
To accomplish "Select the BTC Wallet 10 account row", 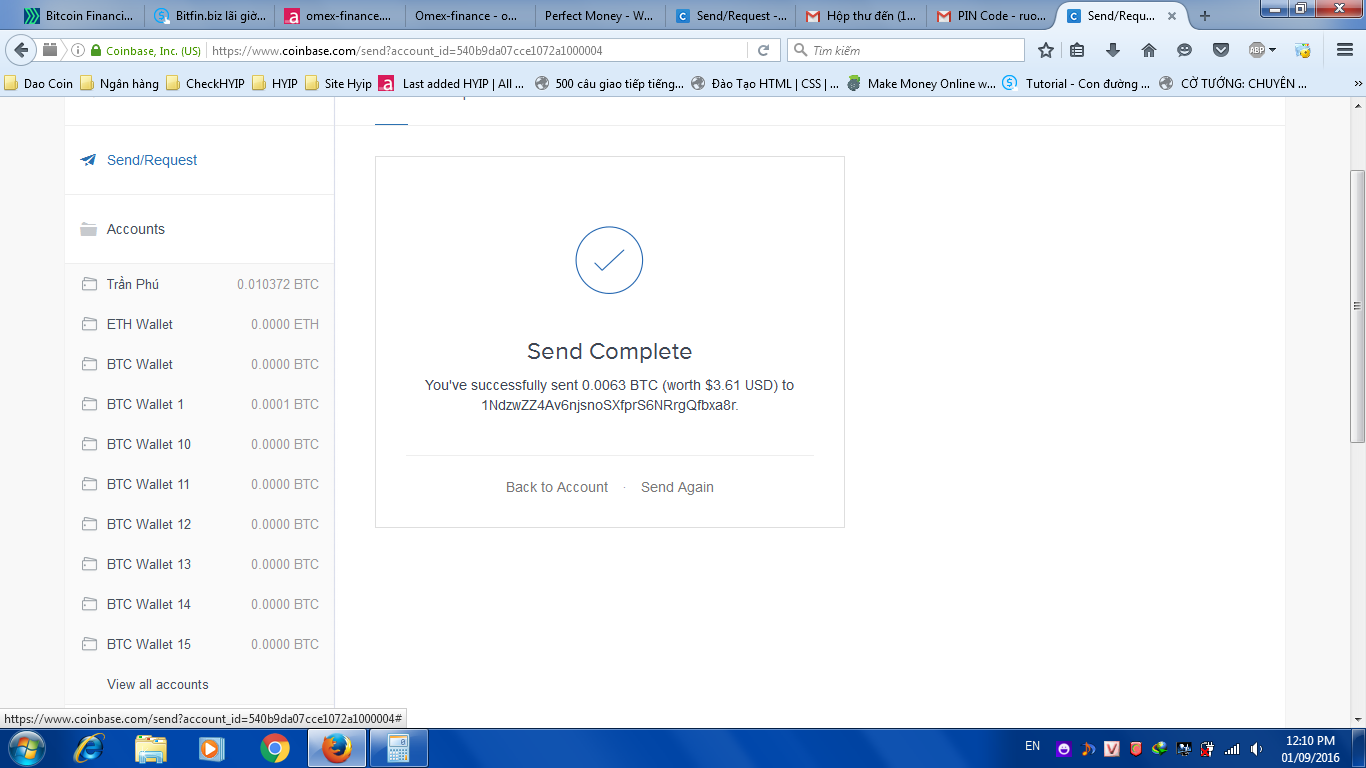I will (200, 444).
